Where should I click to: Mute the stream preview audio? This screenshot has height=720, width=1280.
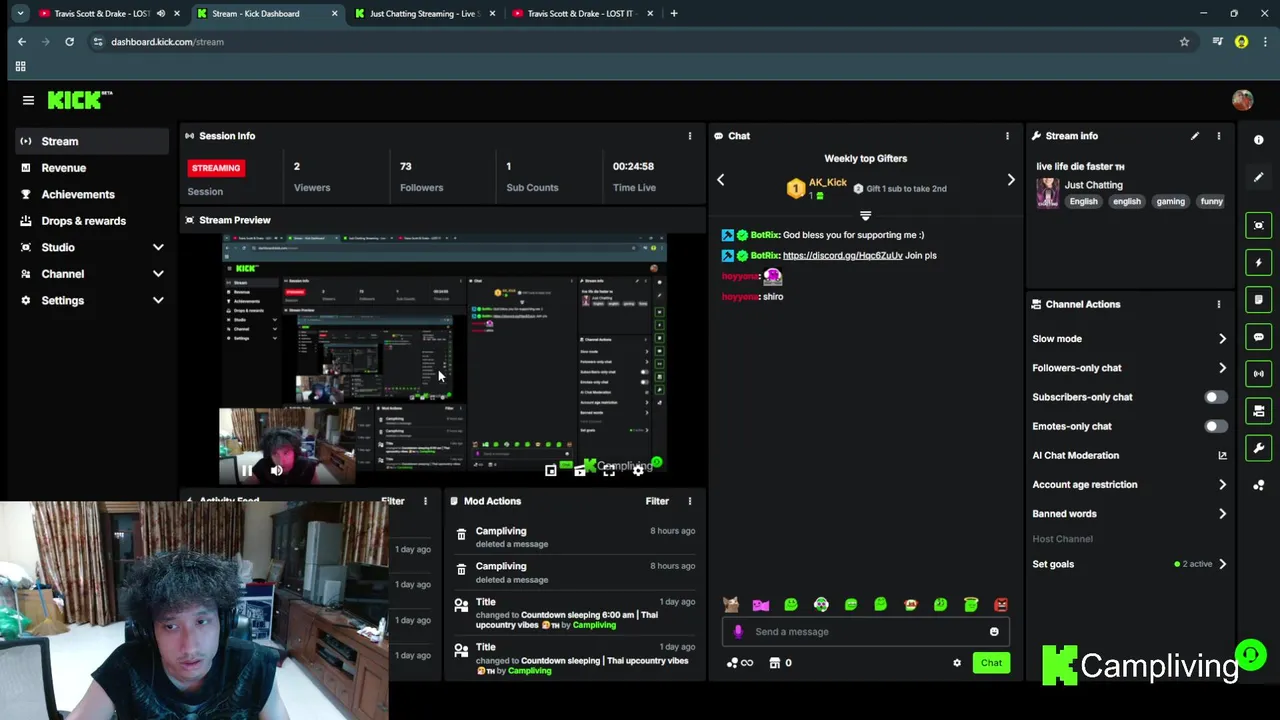click(276, 470)
